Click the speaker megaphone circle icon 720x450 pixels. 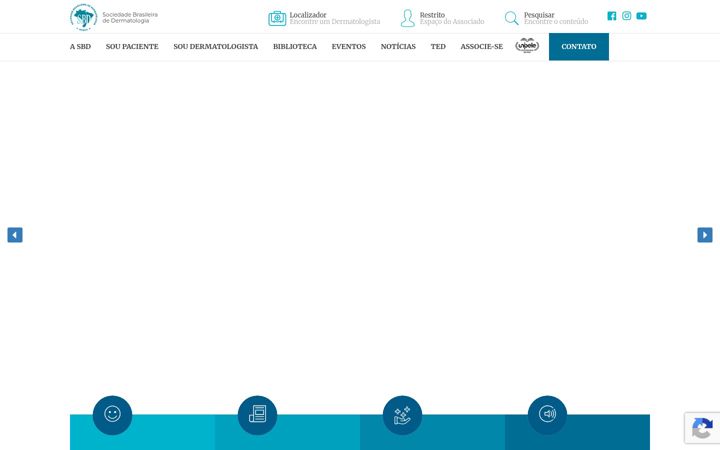pyautogui.click(x=547, y=415)
